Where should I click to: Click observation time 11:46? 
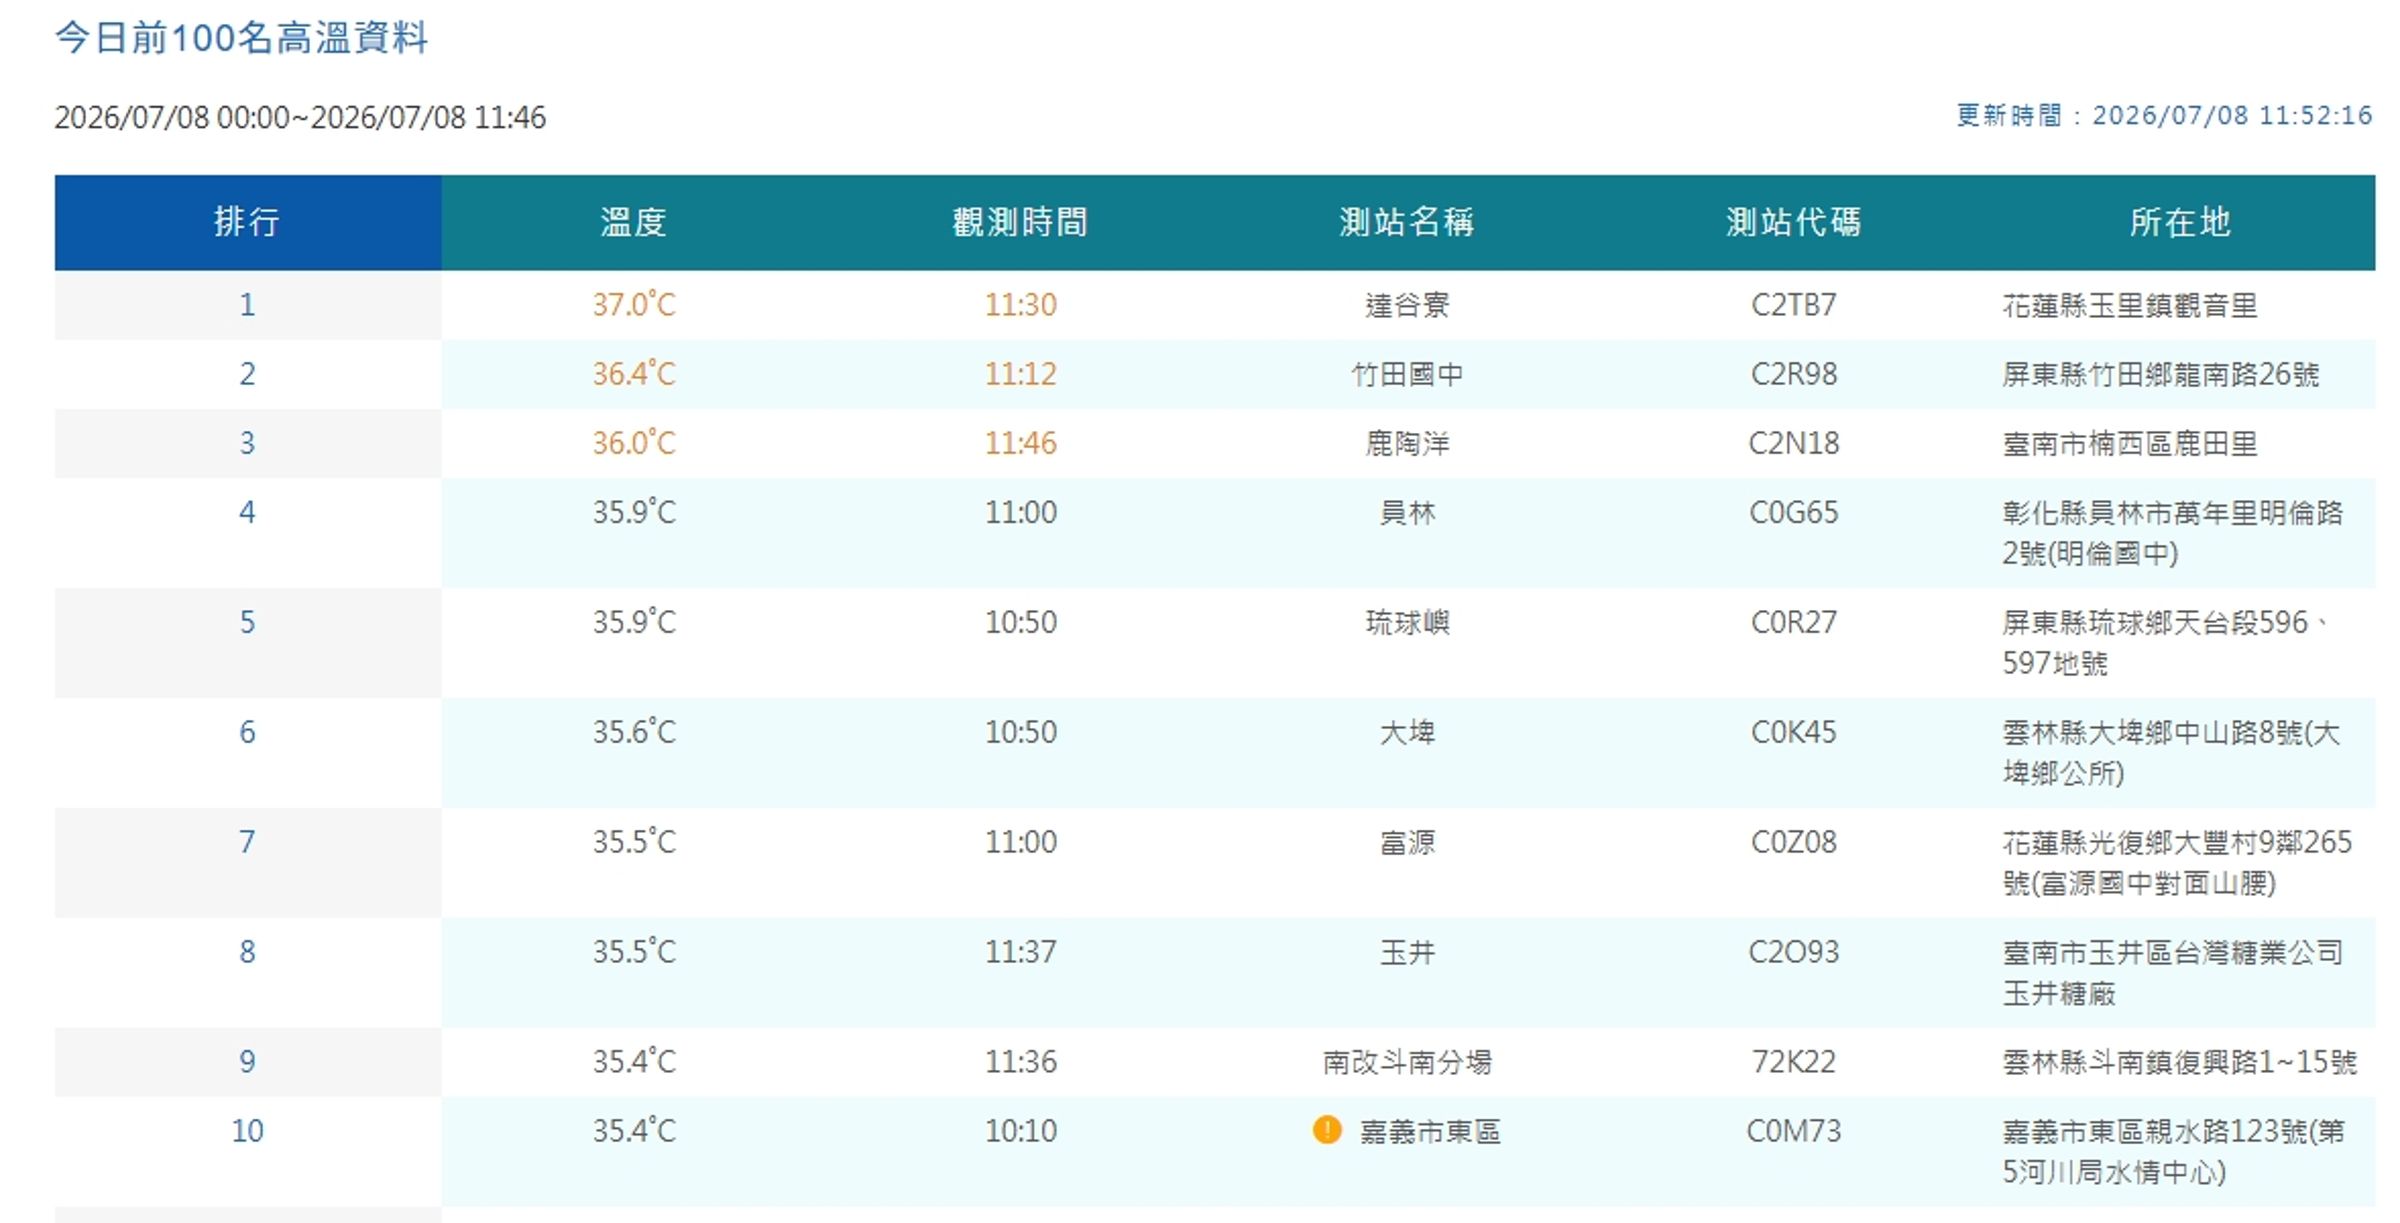click(x=1020, y=443)
